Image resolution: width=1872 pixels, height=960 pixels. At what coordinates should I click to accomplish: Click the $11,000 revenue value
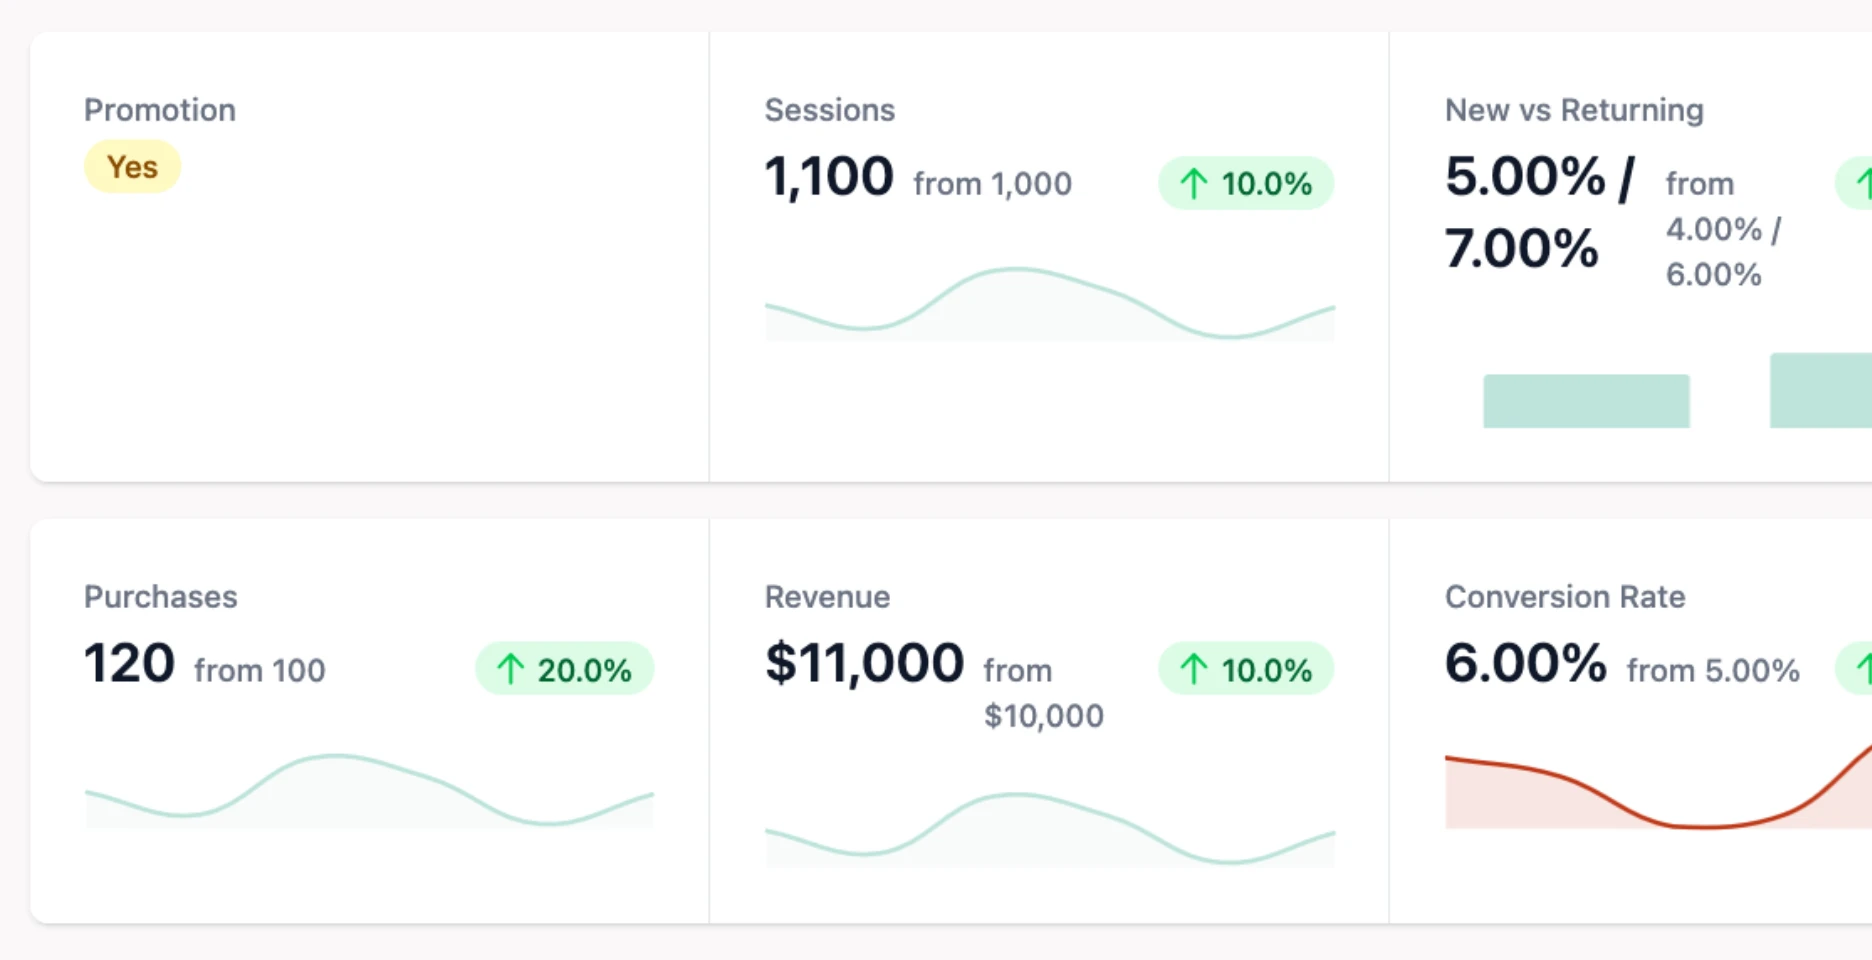click(x=864, y=663)
